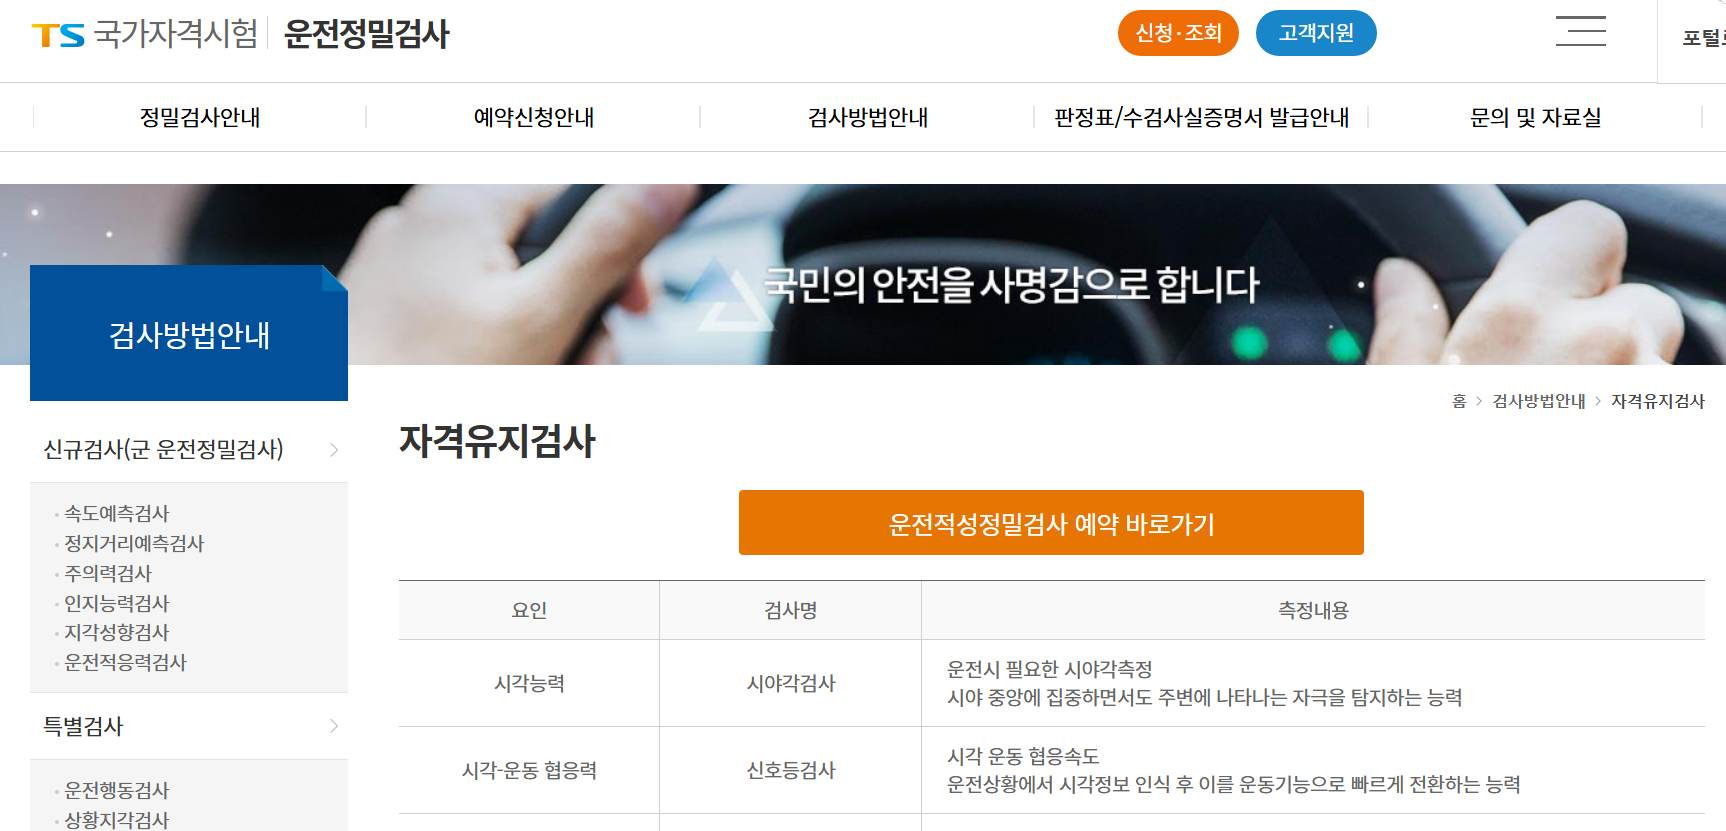The image size is (1726, 831).
Task: Click the 측정내용 column header
Action: click(x=1313, y=610)
